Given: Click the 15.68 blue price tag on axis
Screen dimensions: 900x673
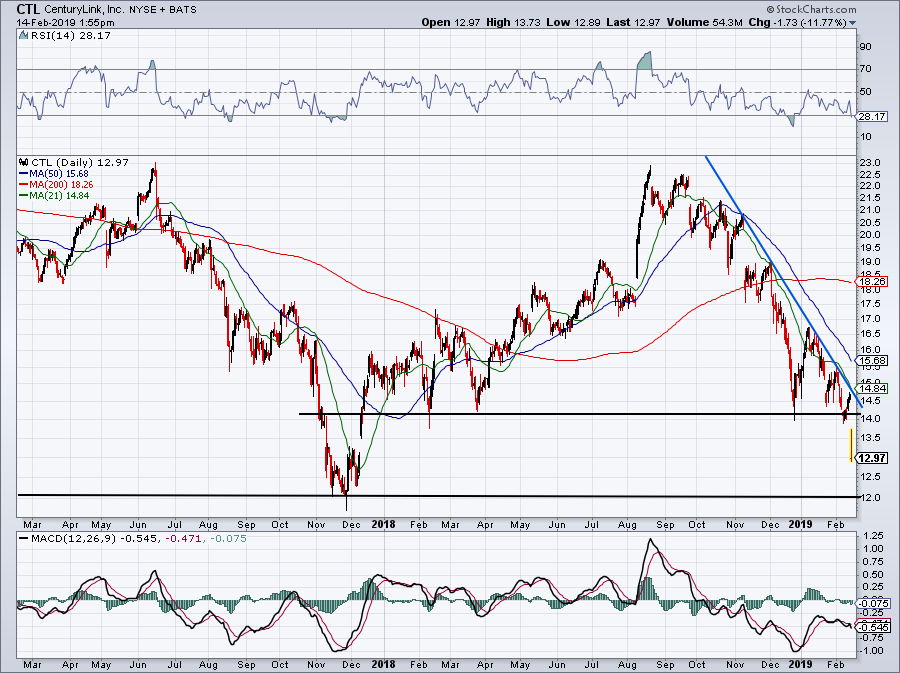Looking at the screenshot, I should 872,360.
